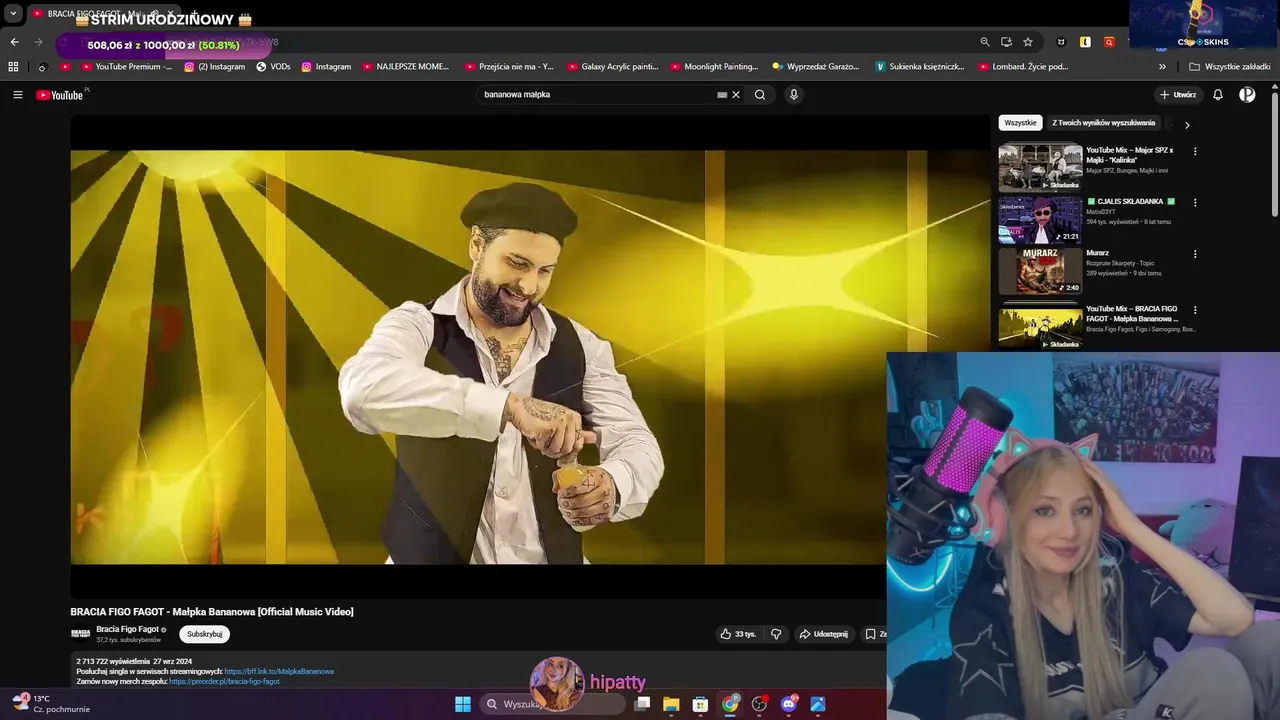Open the Chrome apps grid shortcut

tap(13, 67)
